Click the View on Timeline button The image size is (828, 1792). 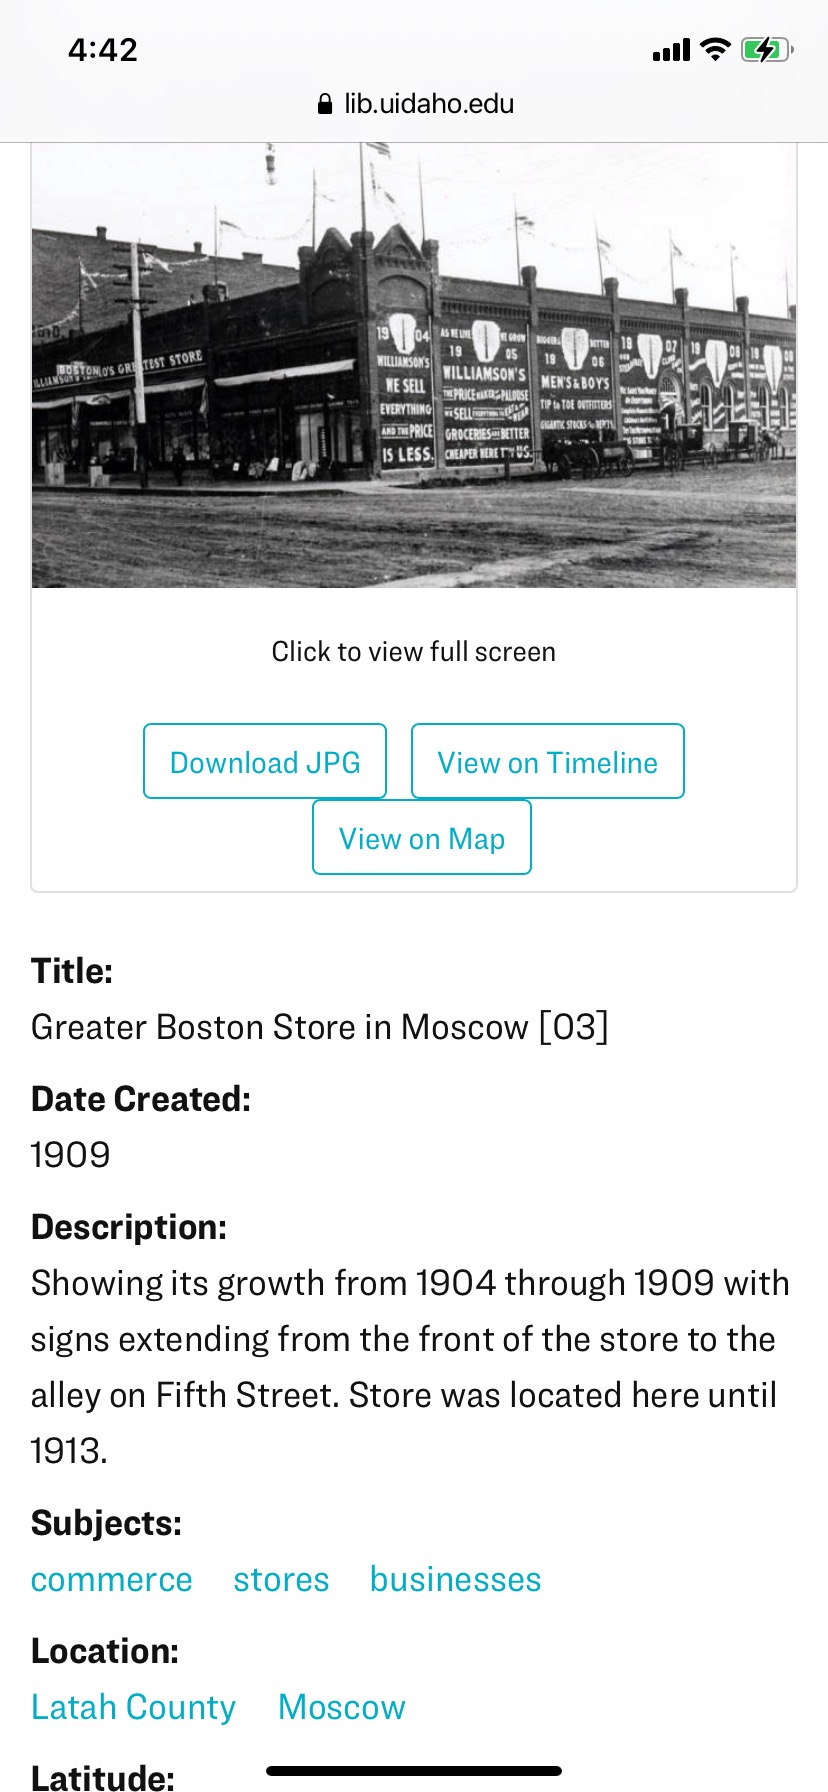pyautogui.click(x=548, y=761)
